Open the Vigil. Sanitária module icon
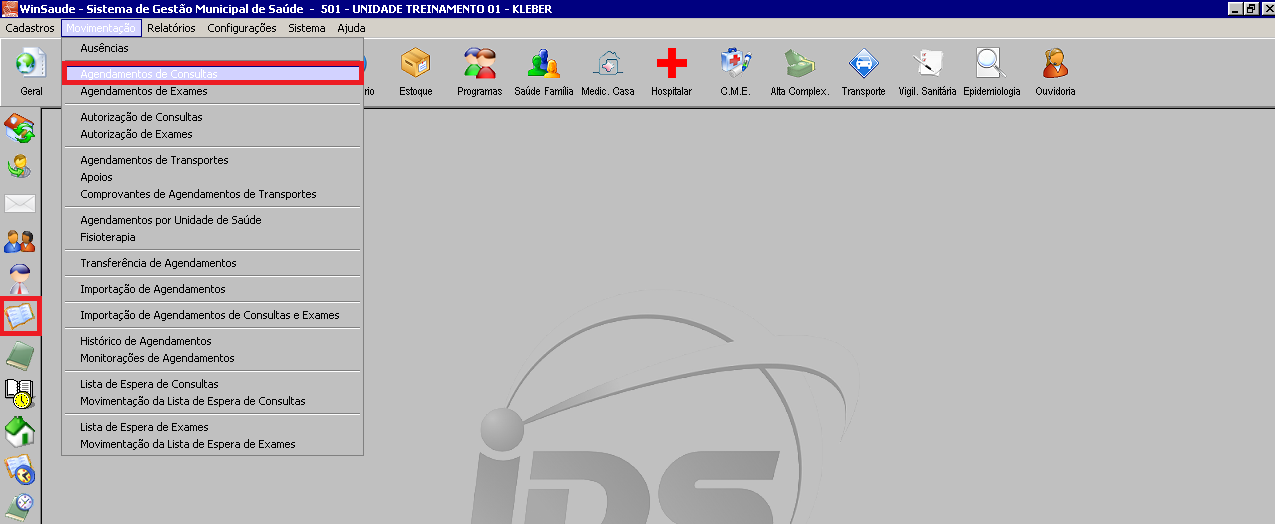Screen dimensions: 1277x525 coord(927,64)
